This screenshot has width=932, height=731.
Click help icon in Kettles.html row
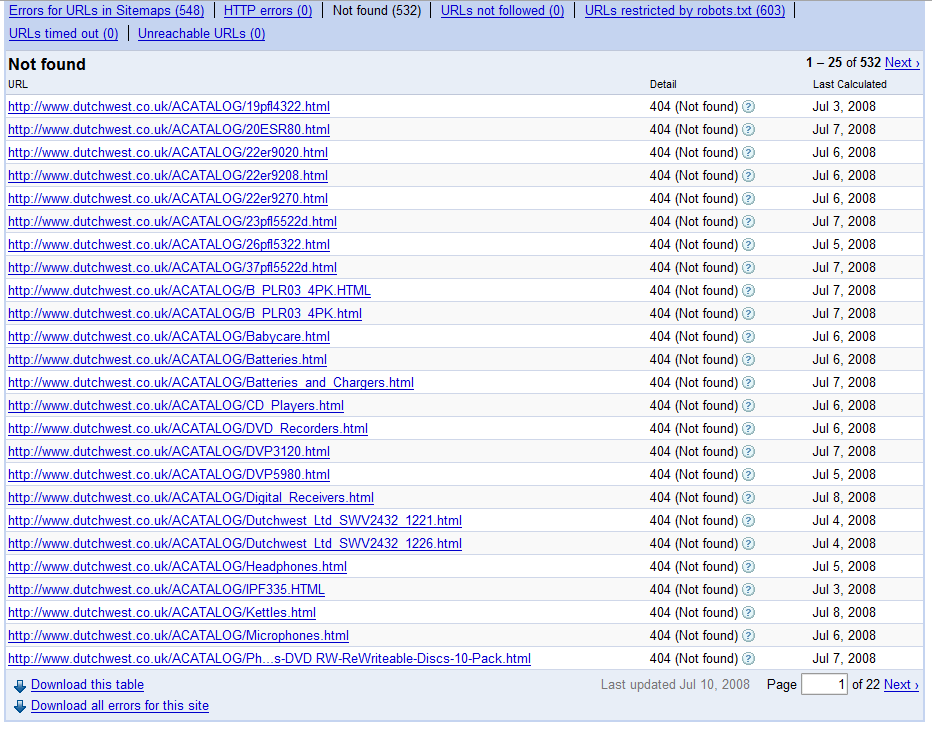(x=748, y=613)
